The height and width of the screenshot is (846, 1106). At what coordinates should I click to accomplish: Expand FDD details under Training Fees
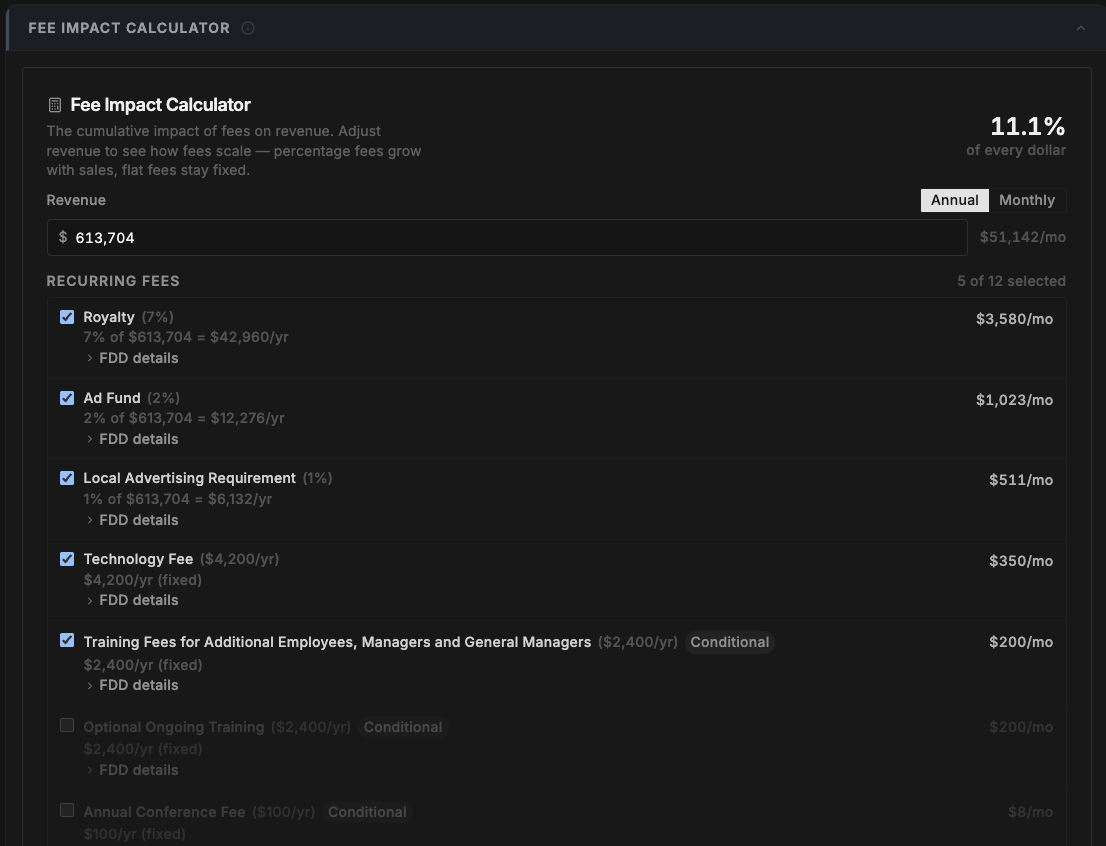point(132,686)
